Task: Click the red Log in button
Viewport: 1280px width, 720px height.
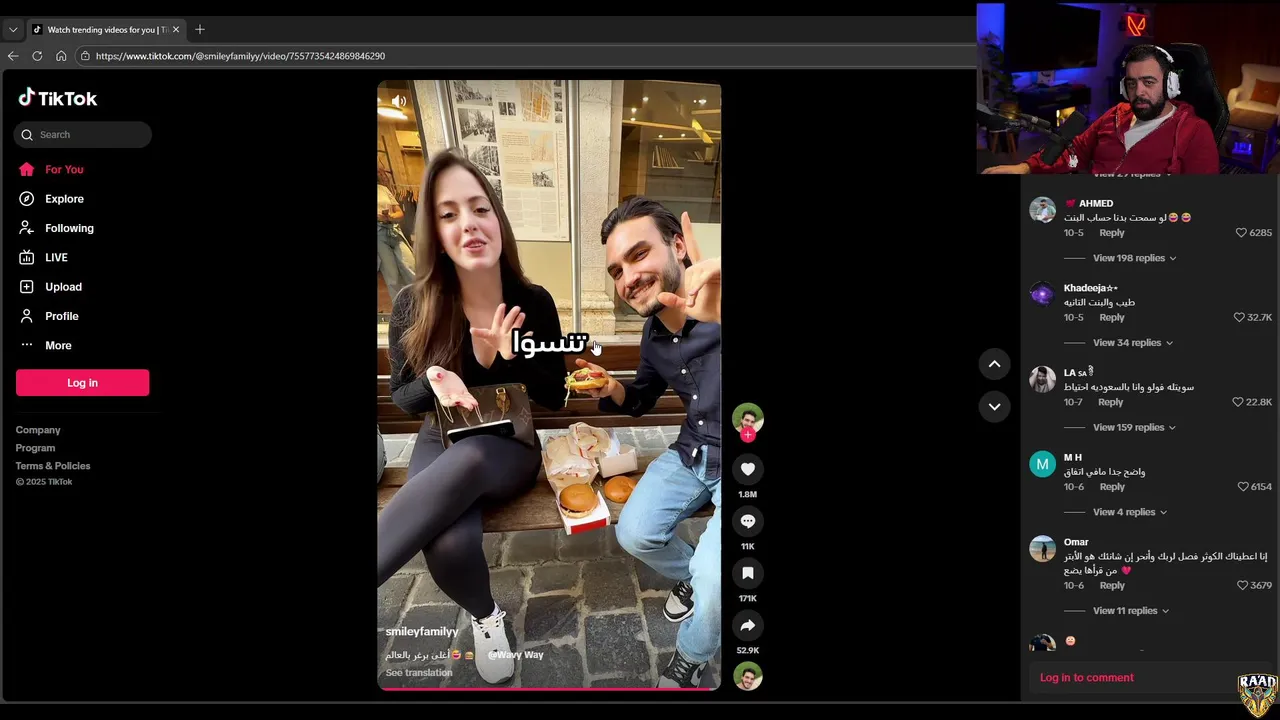Action: click(x=82, y=382)
